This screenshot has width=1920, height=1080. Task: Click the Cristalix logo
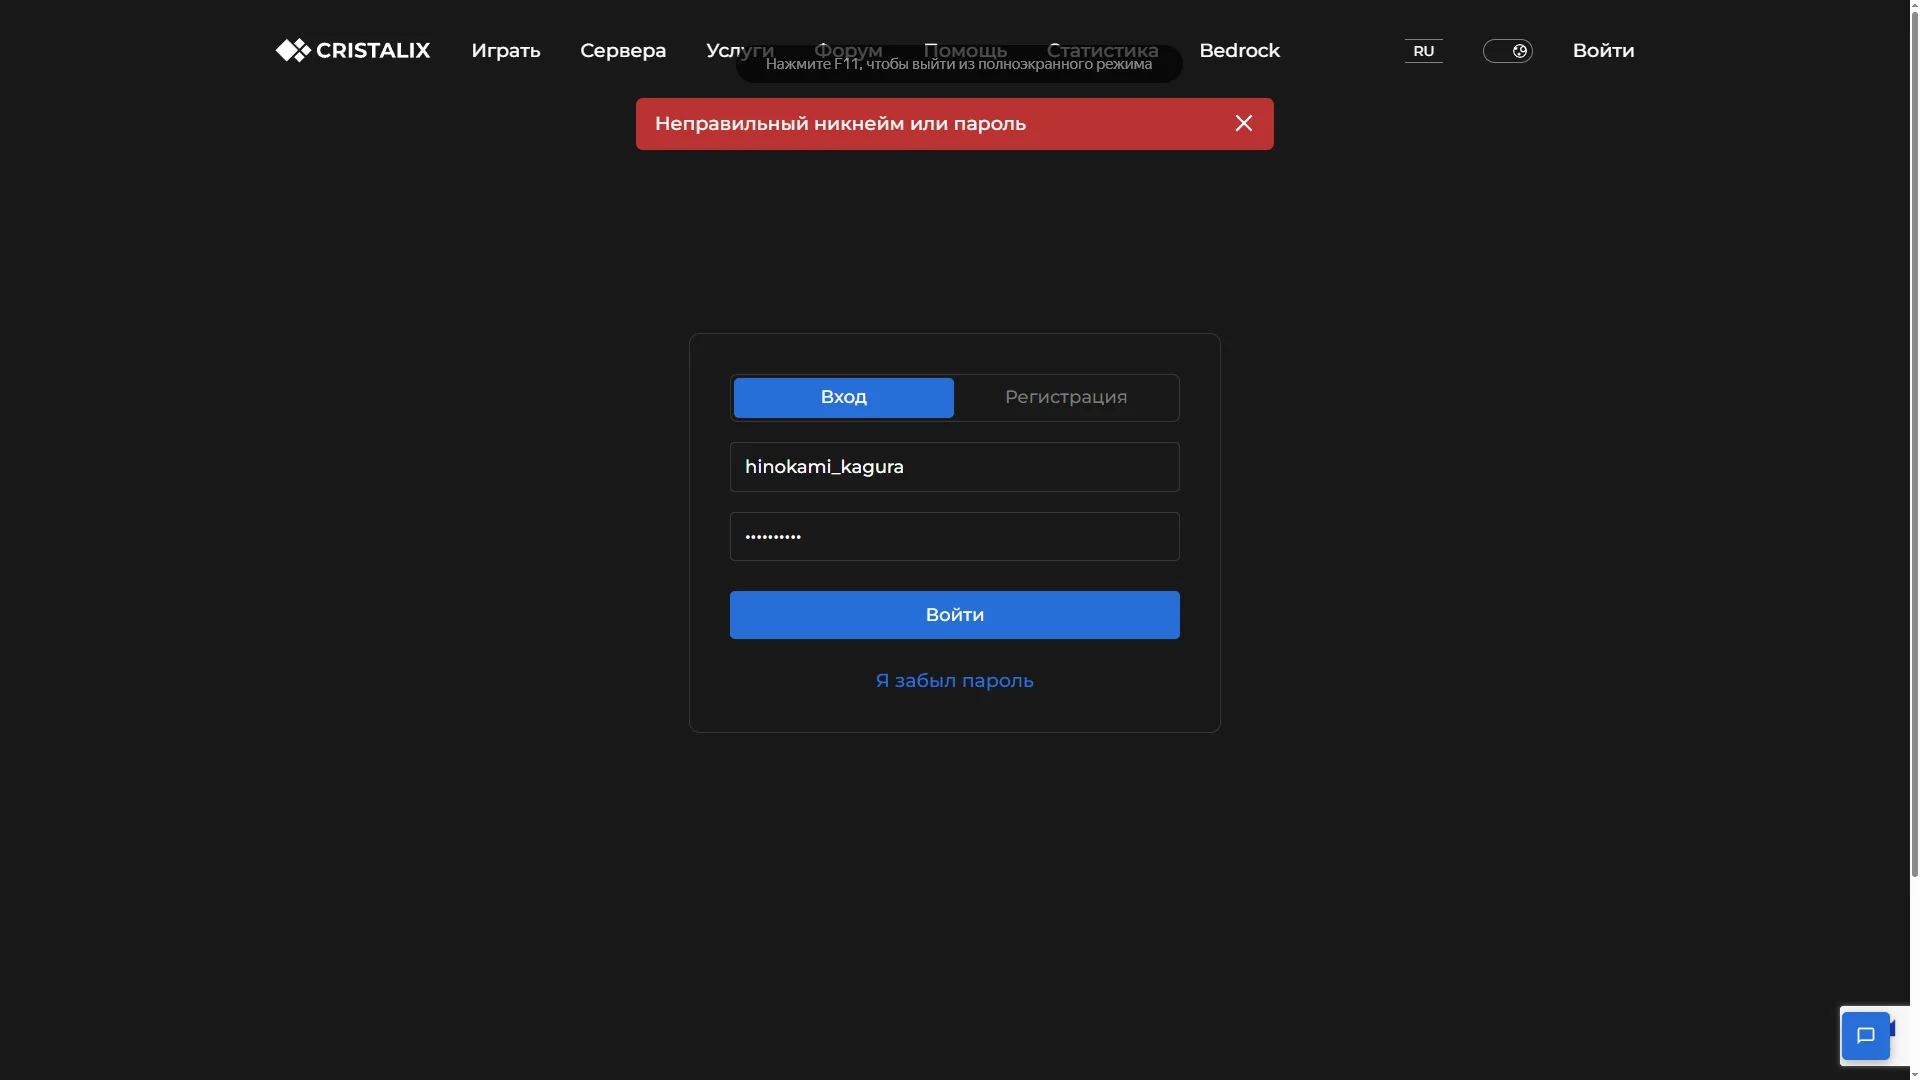click(x=353, y=50)
